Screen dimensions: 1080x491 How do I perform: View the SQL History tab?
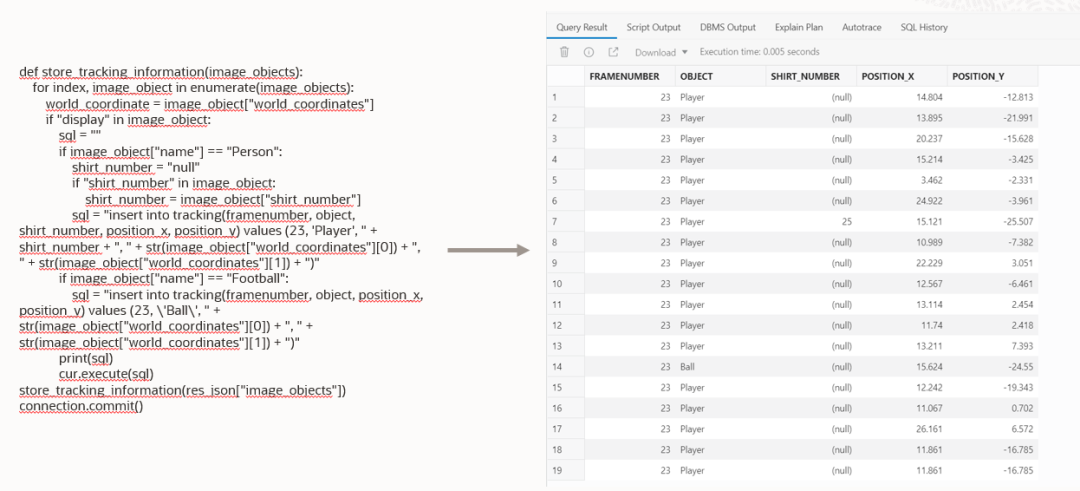(924, 27)
